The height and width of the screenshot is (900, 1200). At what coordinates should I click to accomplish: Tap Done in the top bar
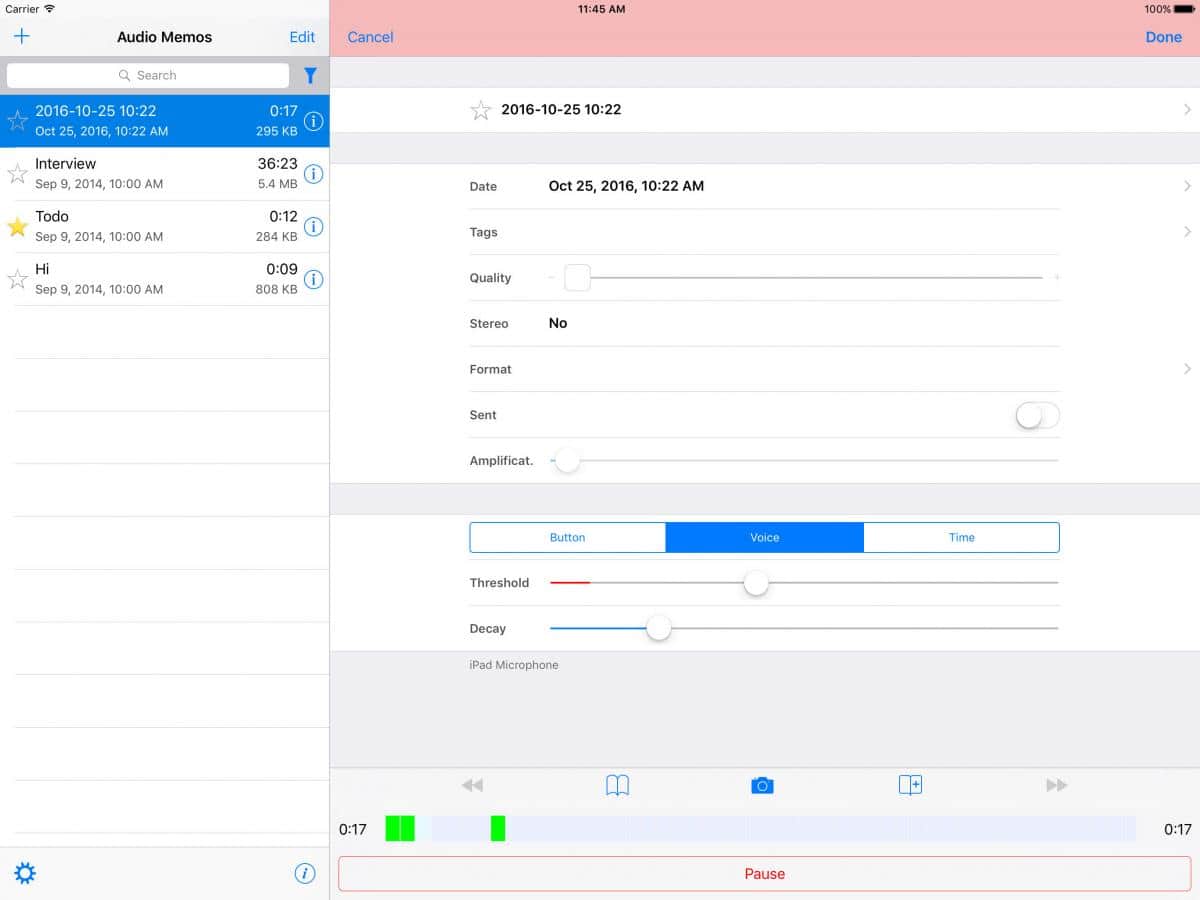(1163, 37)
